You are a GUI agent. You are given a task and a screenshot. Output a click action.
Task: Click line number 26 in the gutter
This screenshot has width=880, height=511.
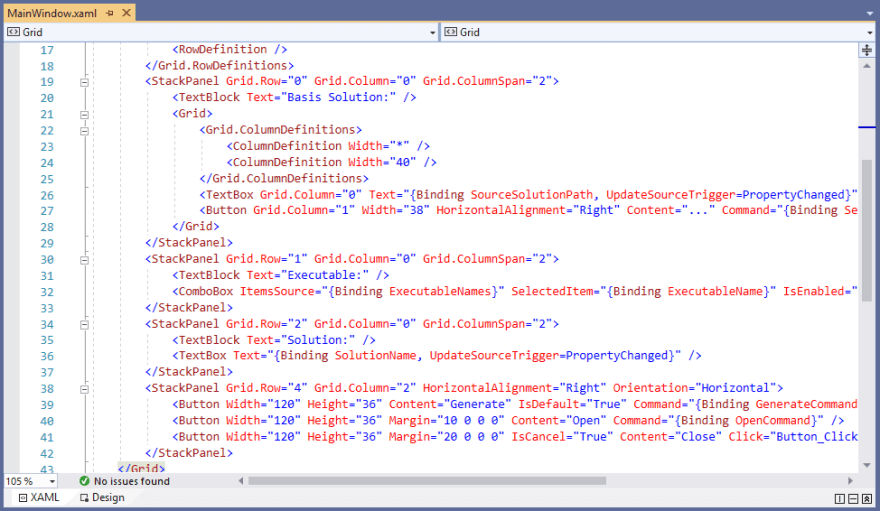[47, 196]
